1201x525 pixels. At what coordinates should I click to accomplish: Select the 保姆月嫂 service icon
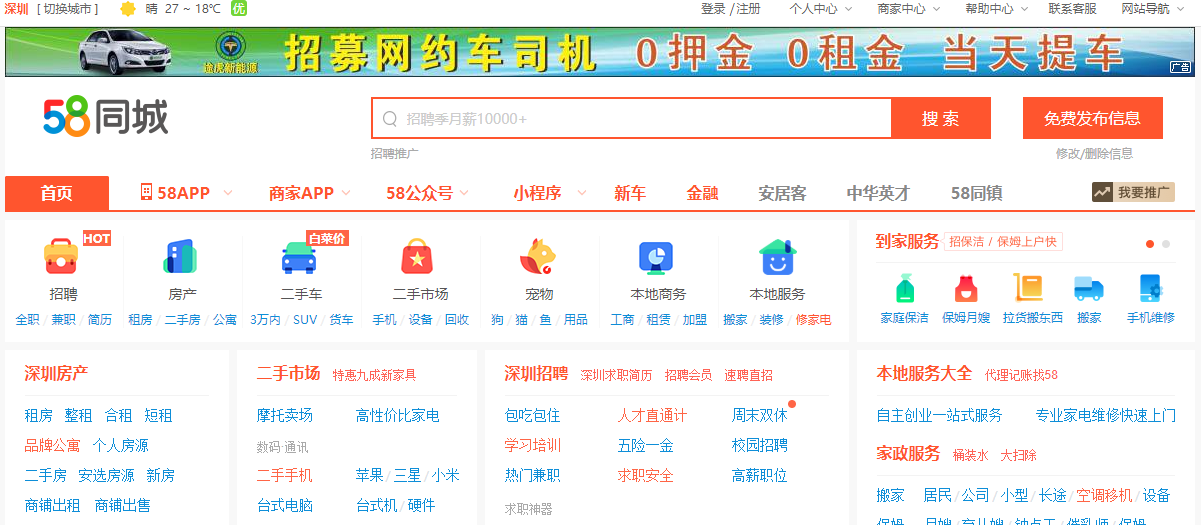coord(965,288)
